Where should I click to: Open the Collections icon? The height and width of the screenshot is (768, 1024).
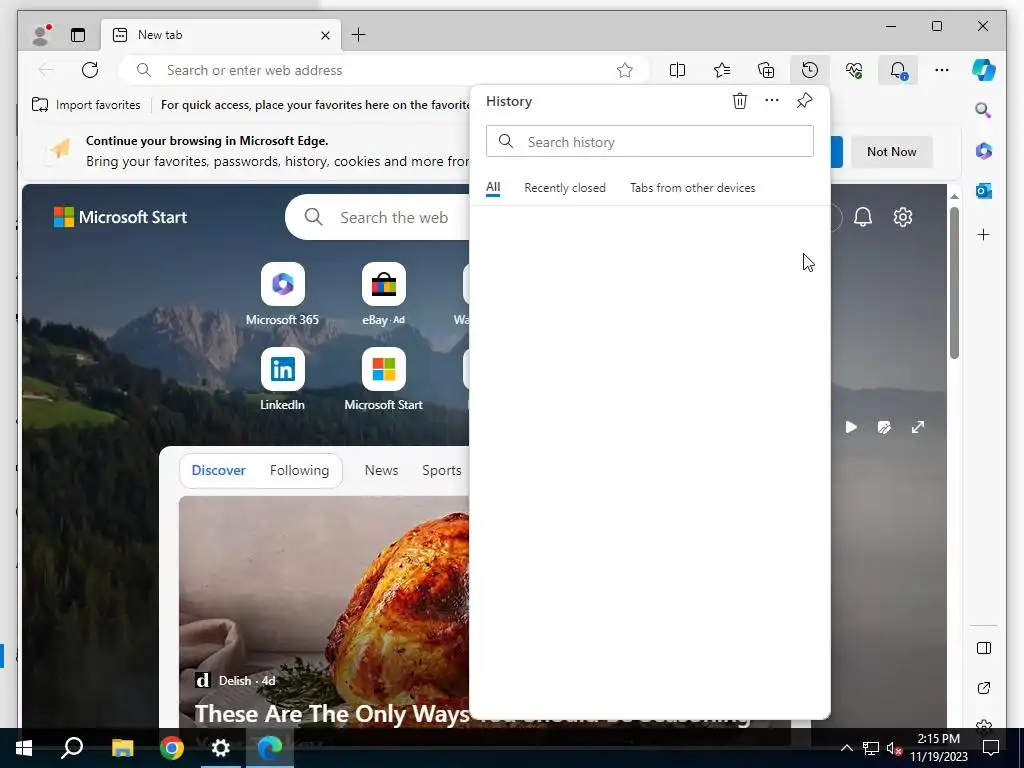(766, 70)
